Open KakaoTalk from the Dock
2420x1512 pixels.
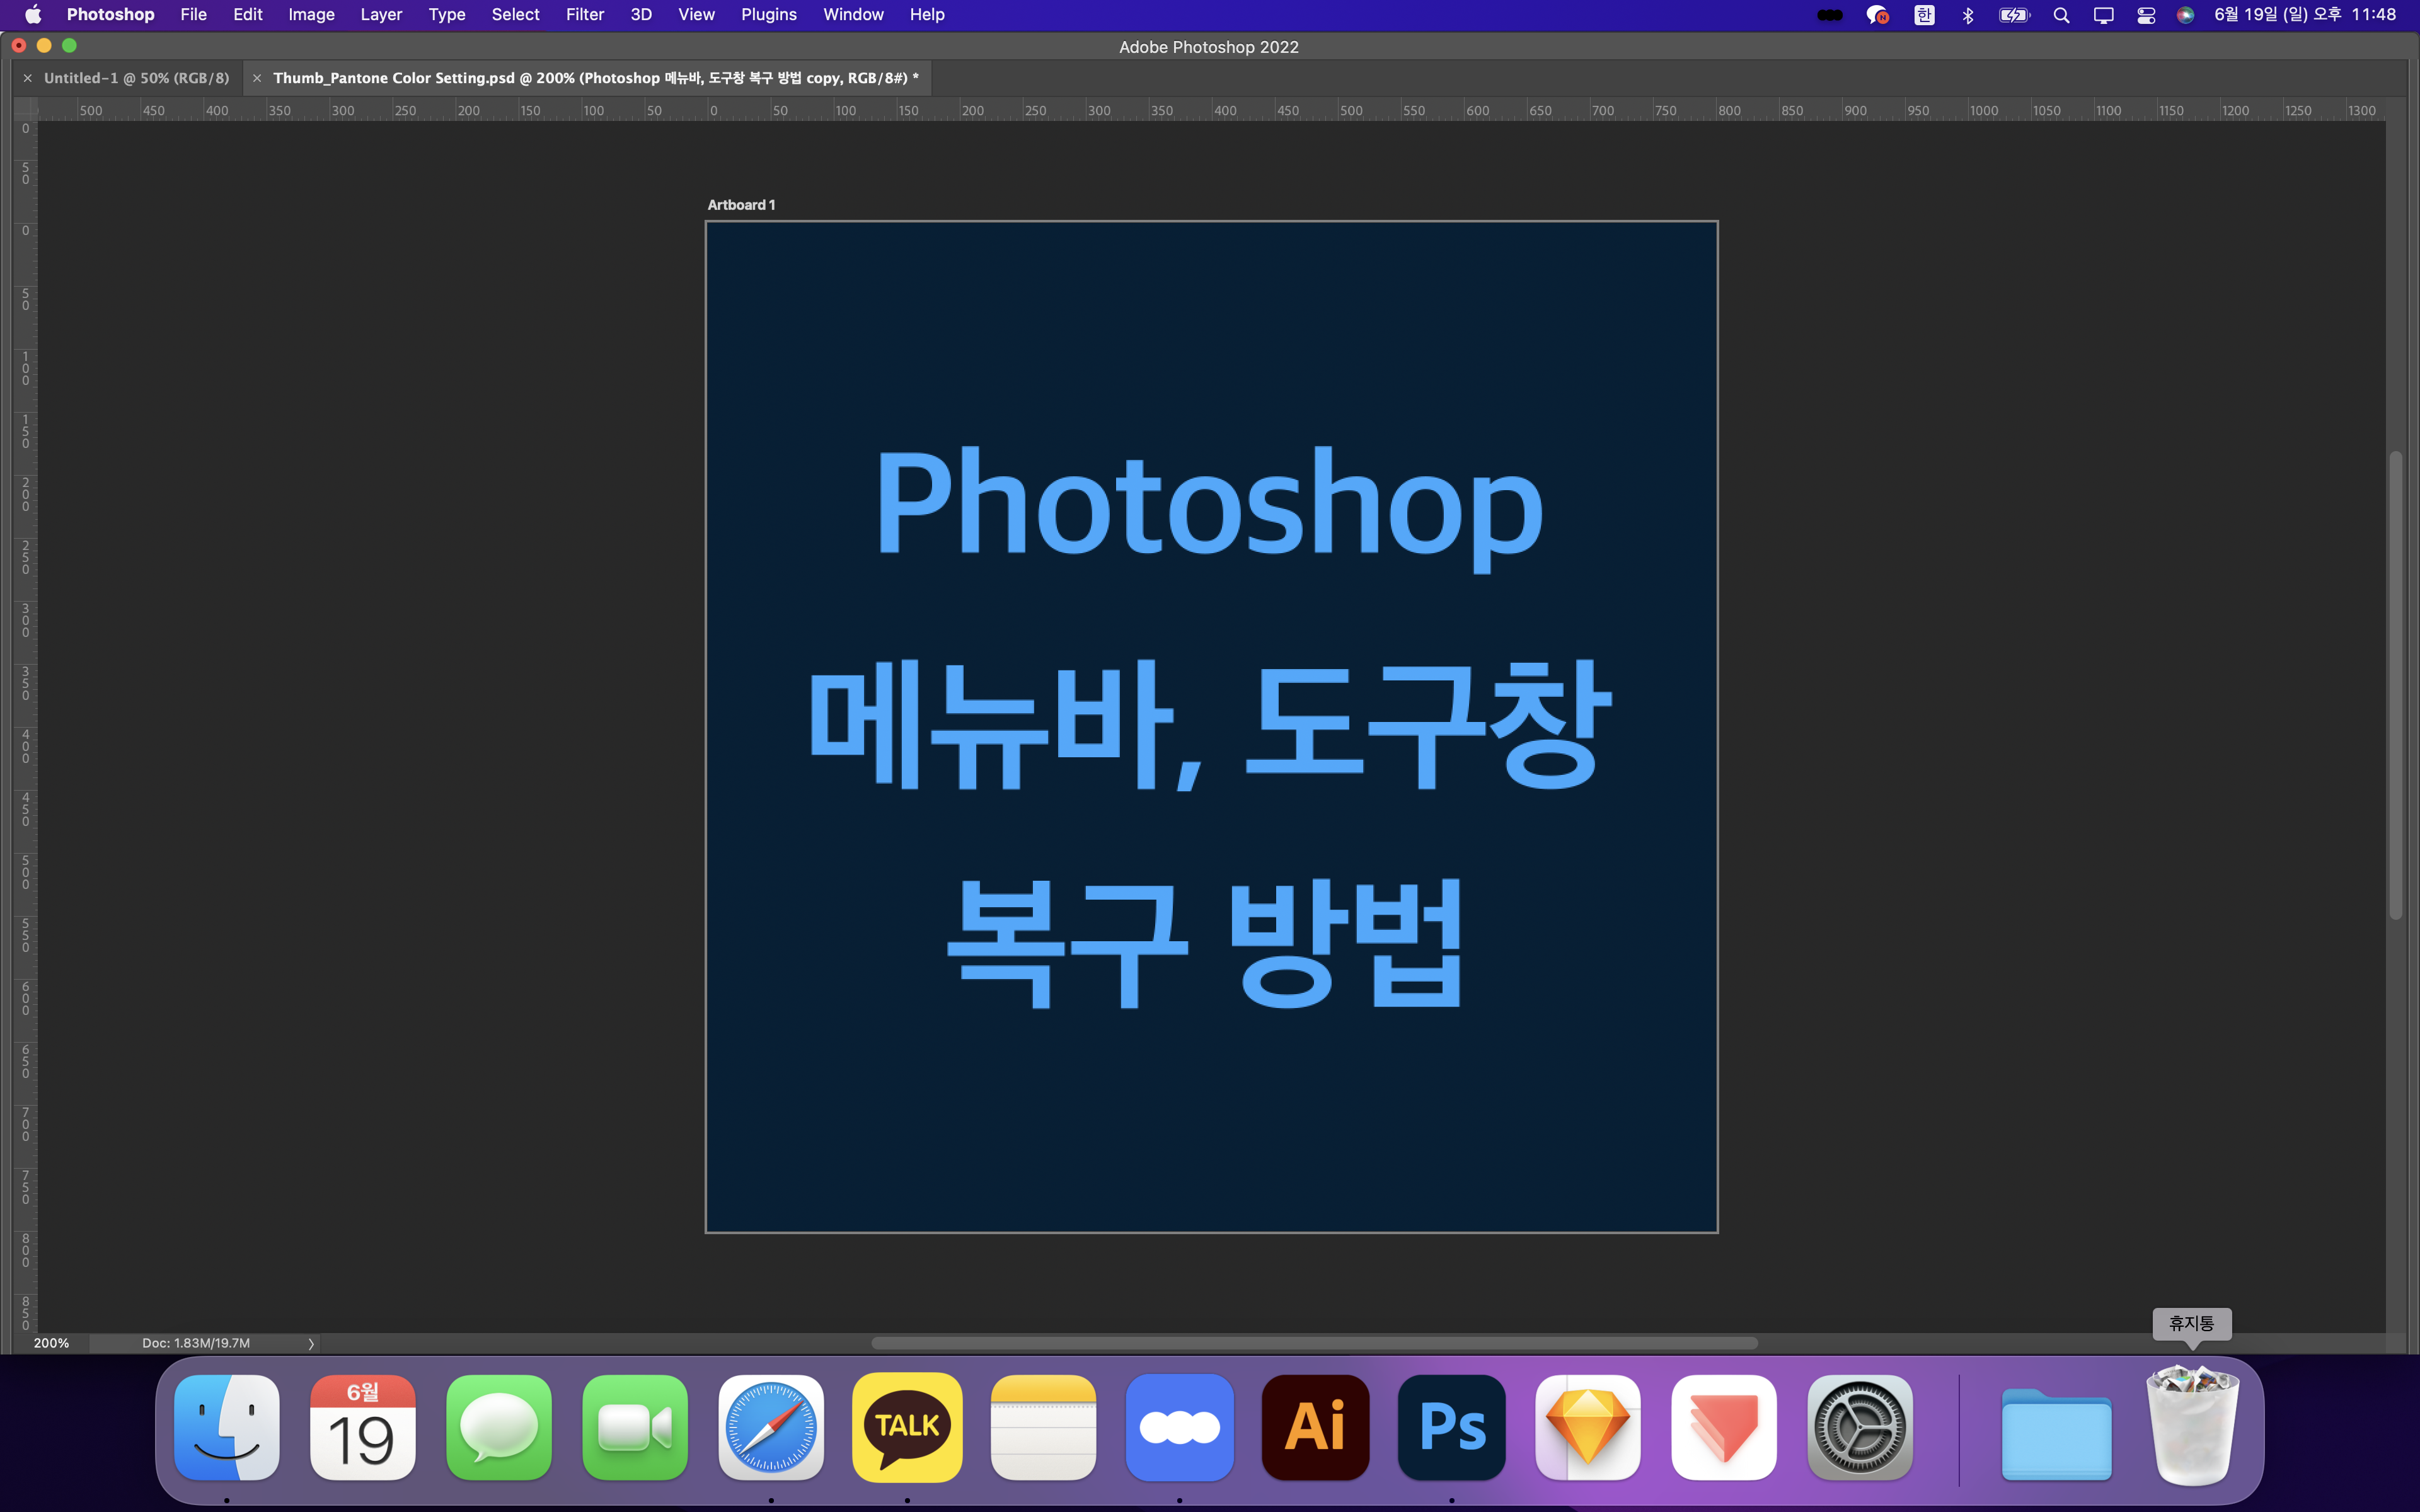click(907, 1427)
